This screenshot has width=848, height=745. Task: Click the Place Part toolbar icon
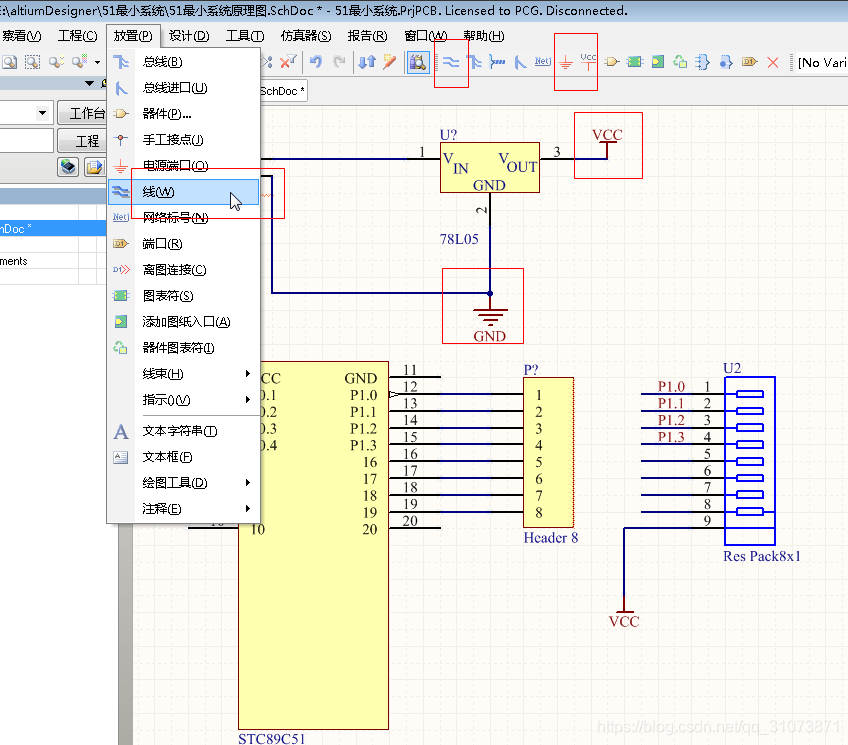611,62
